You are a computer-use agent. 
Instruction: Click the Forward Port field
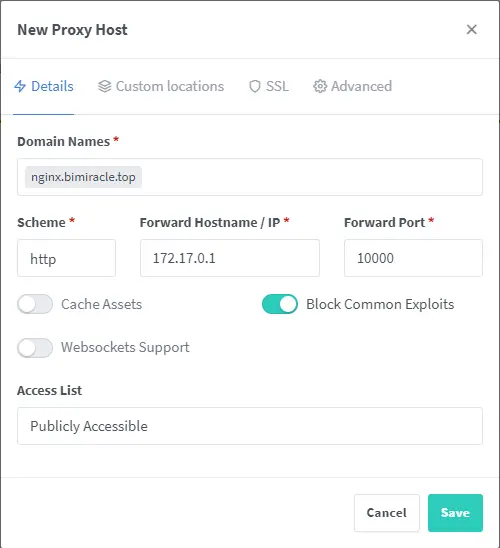click(413, 258)
